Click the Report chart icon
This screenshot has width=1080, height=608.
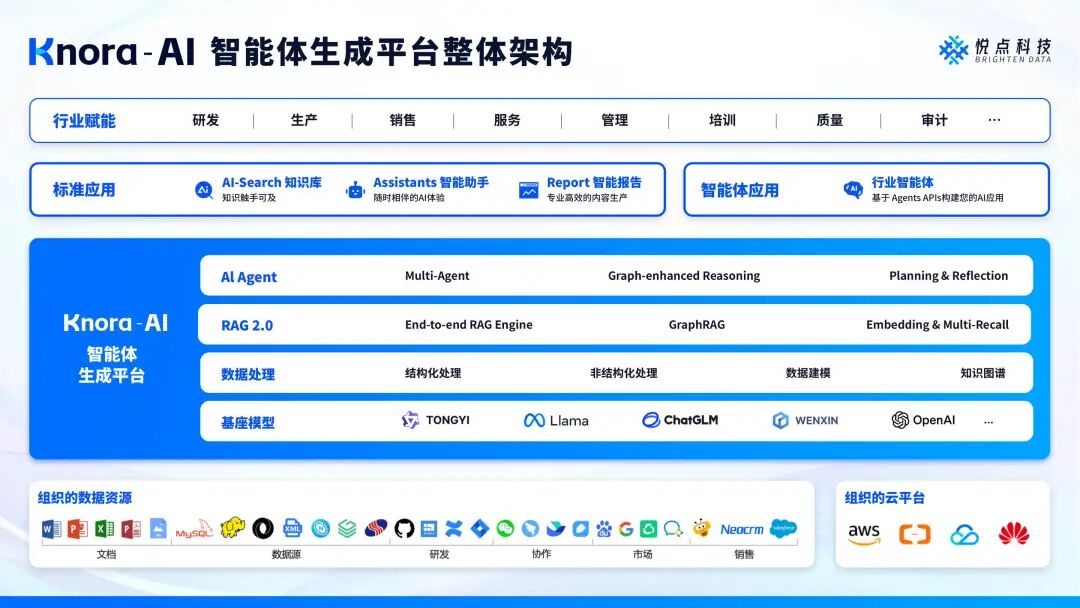(x=528, y=190)
